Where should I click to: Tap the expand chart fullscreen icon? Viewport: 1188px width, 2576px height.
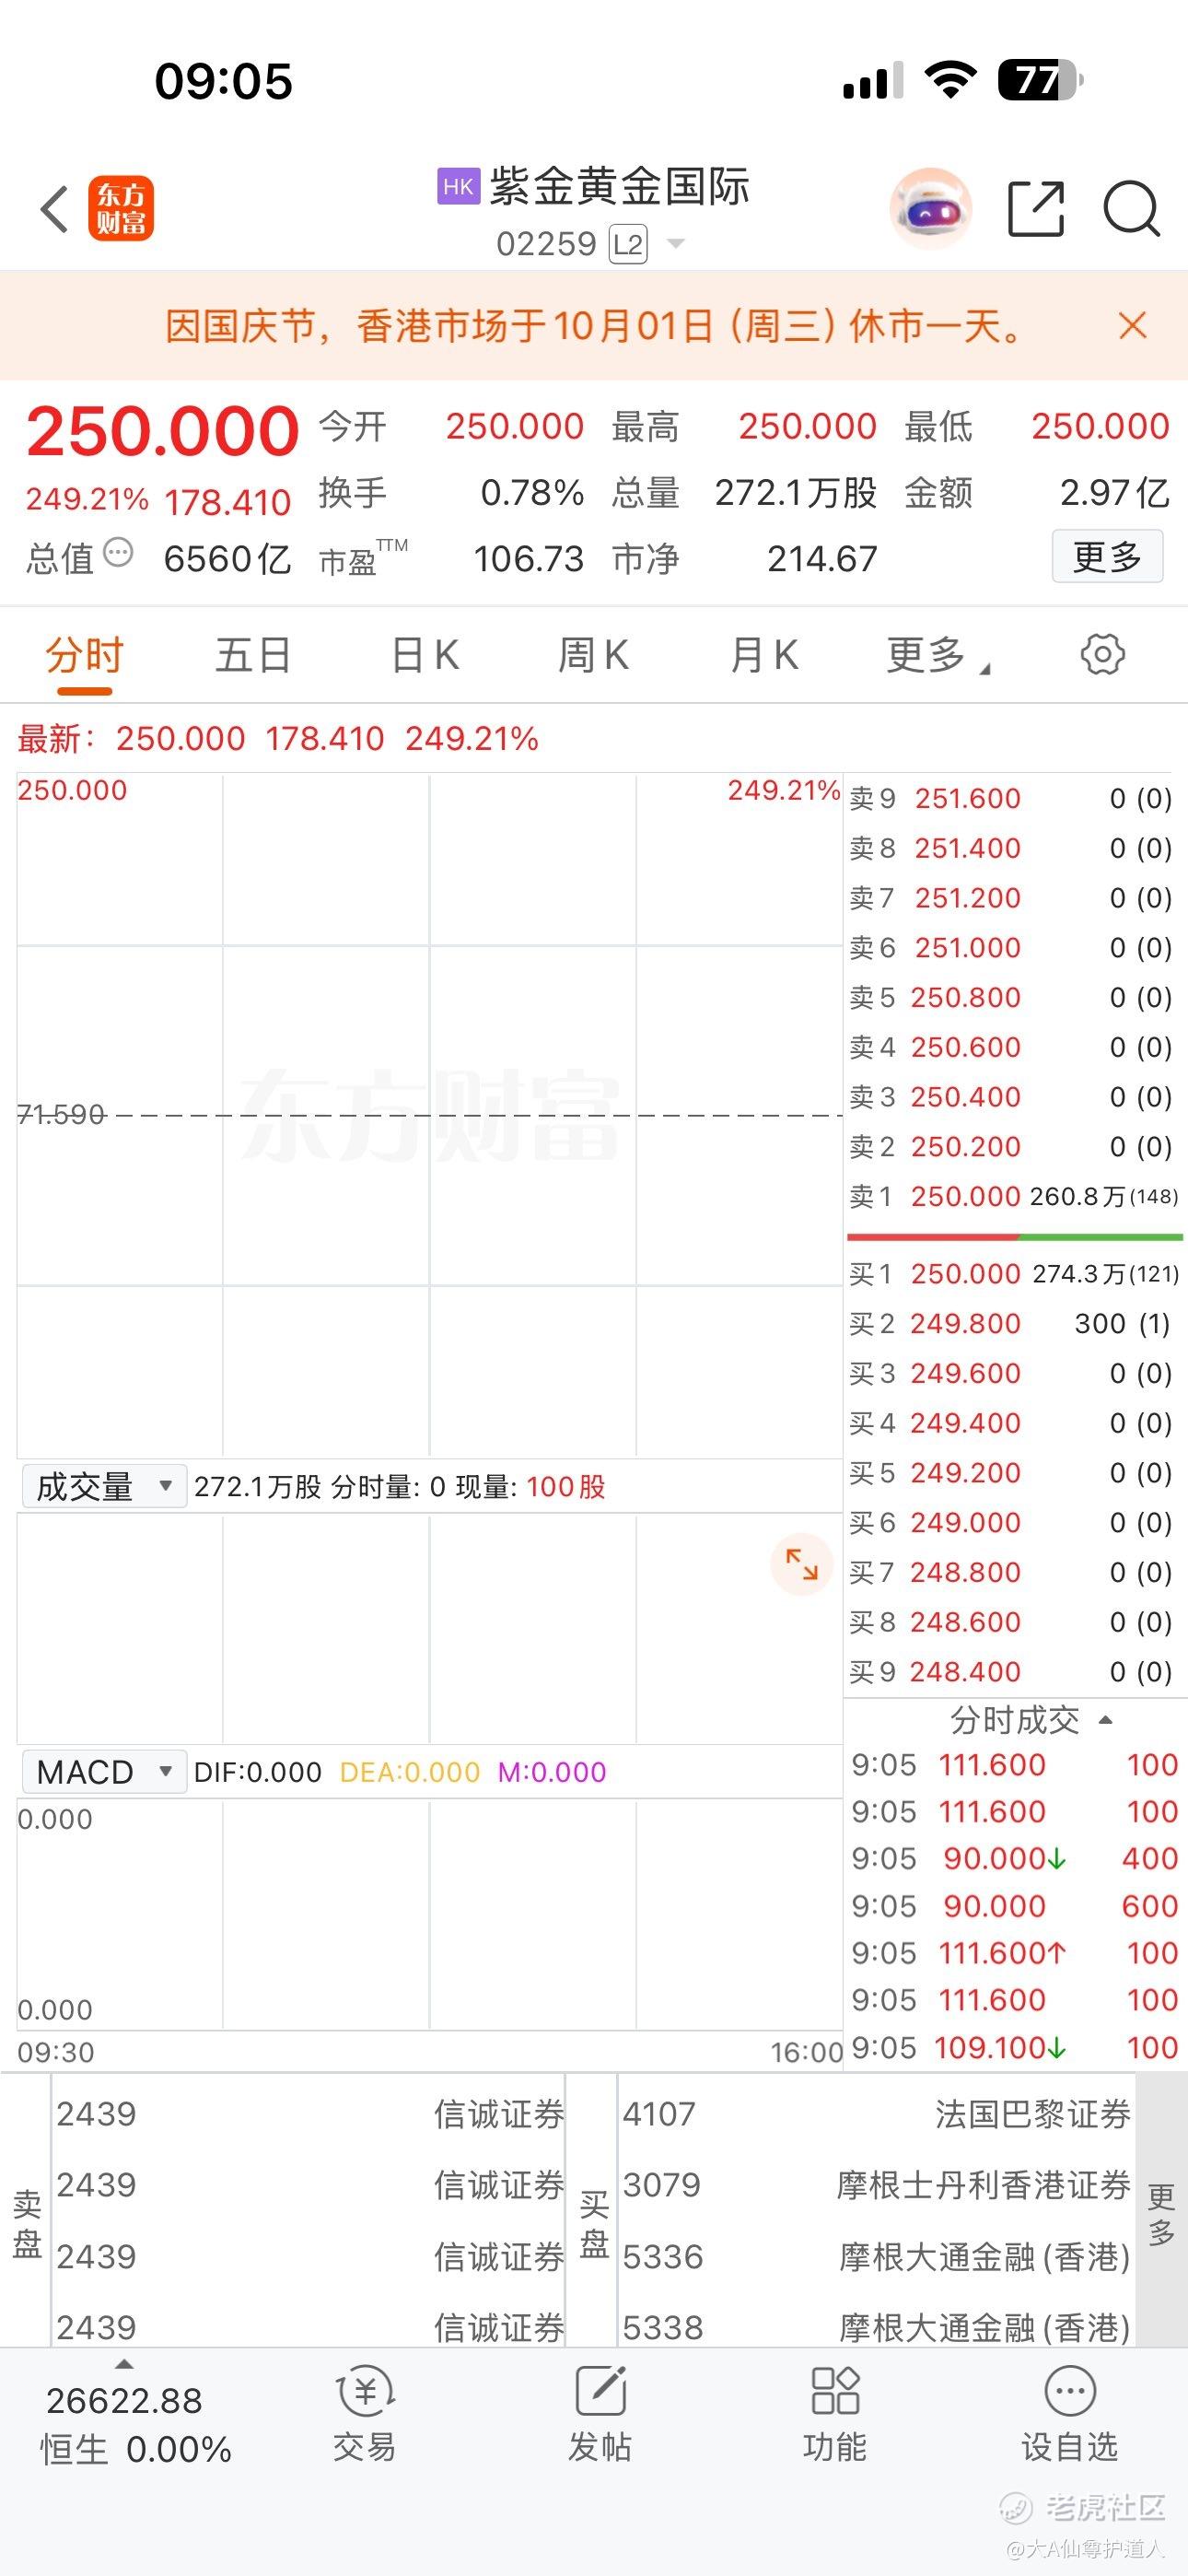coord(801,1564)
